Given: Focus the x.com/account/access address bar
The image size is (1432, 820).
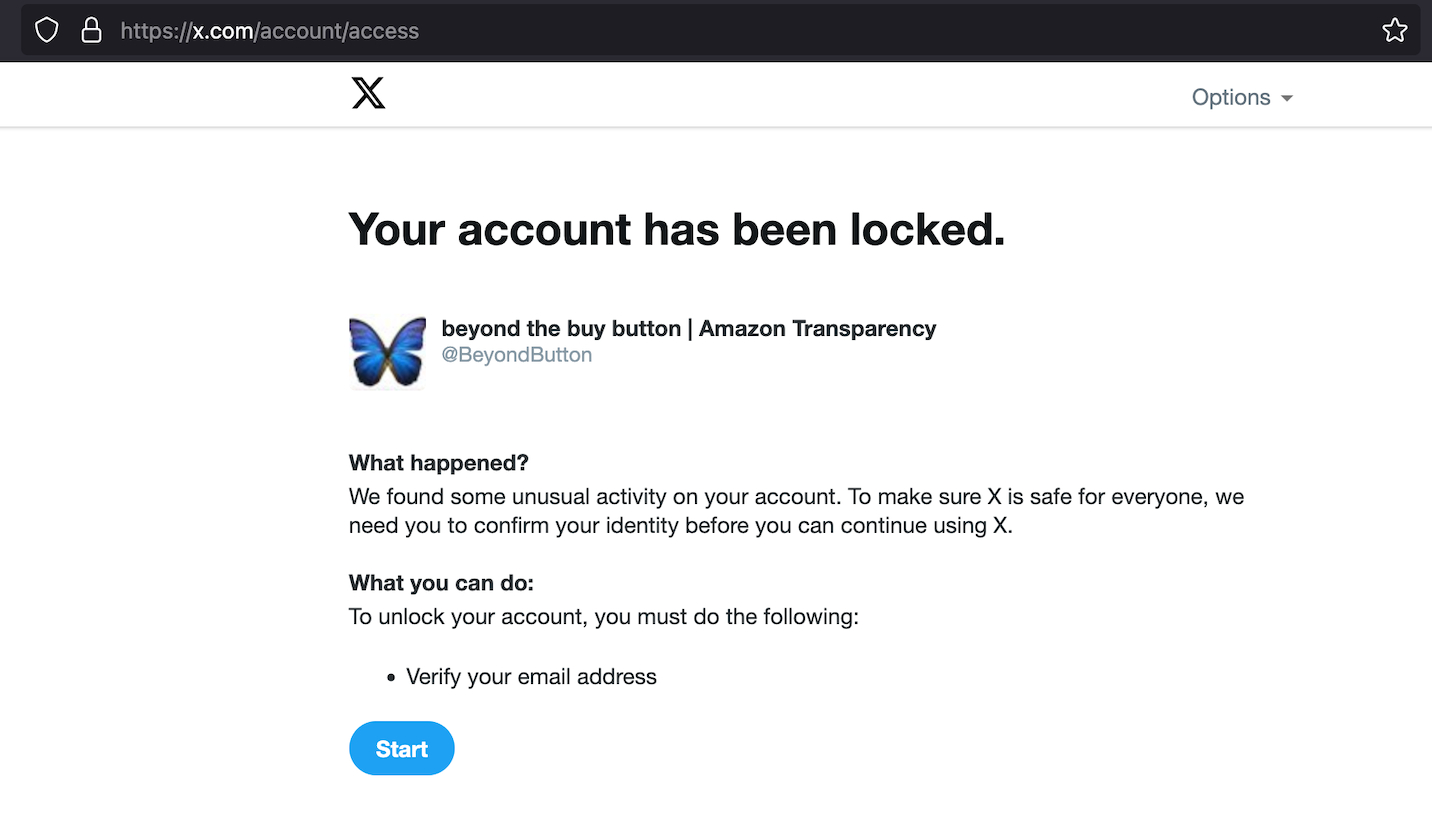Looking at the screenshot, I should pyautogui.click(x=700, y=30).
